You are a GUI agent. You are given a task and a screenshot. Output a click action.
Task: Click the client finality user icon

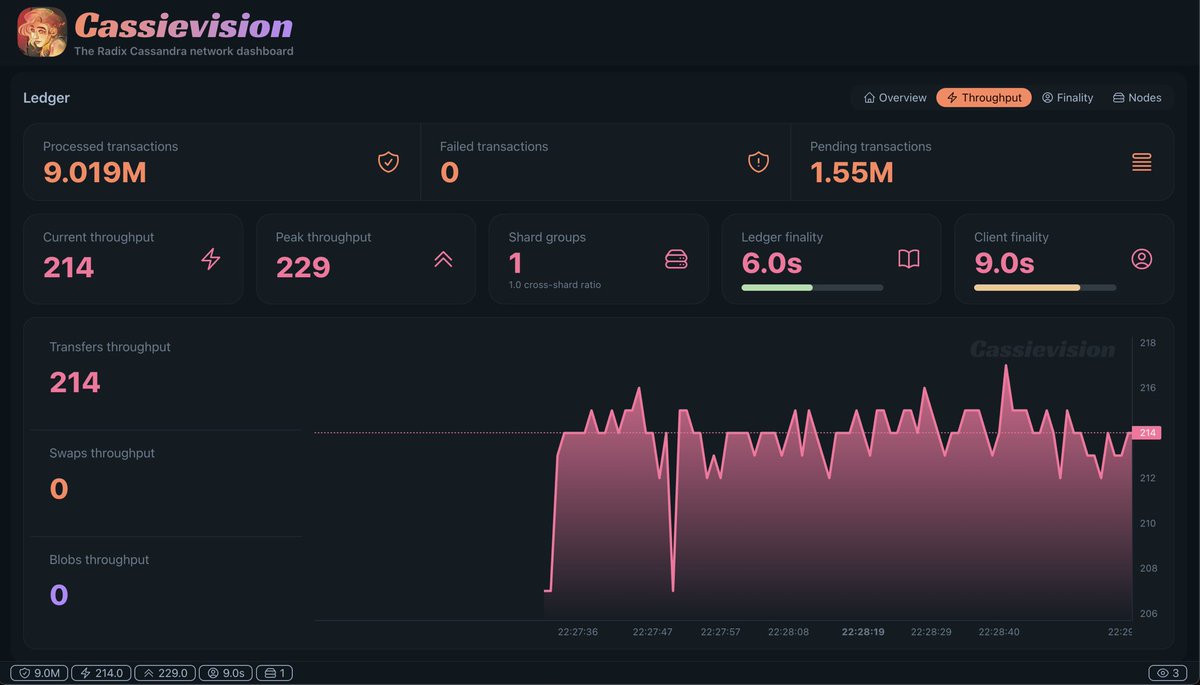coord(1141,258)
